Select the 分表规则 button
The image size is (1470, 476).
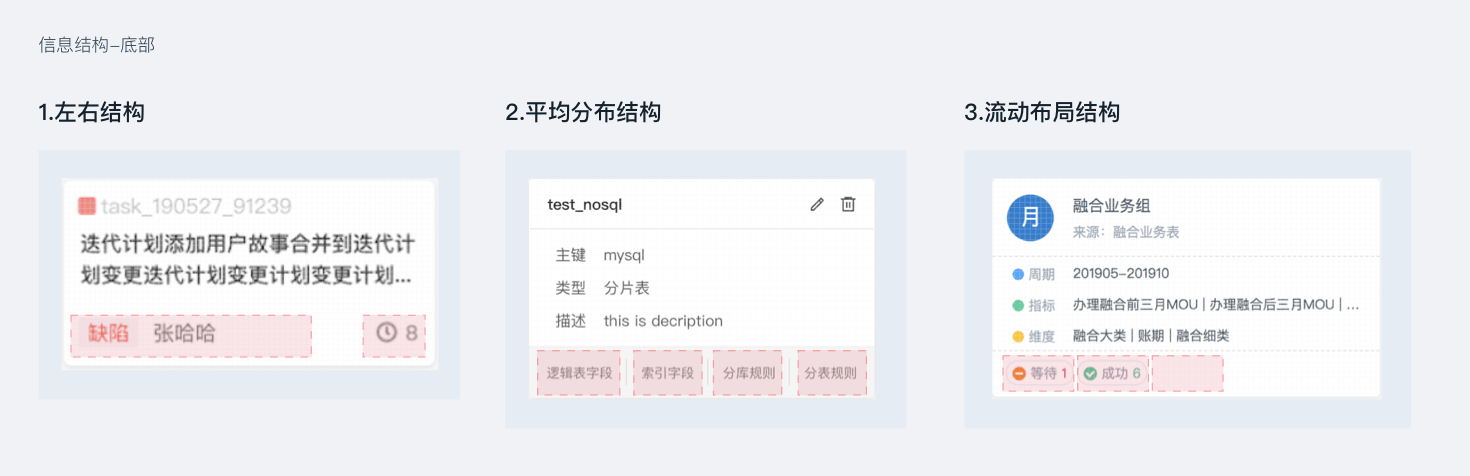(x=831, y=373)
